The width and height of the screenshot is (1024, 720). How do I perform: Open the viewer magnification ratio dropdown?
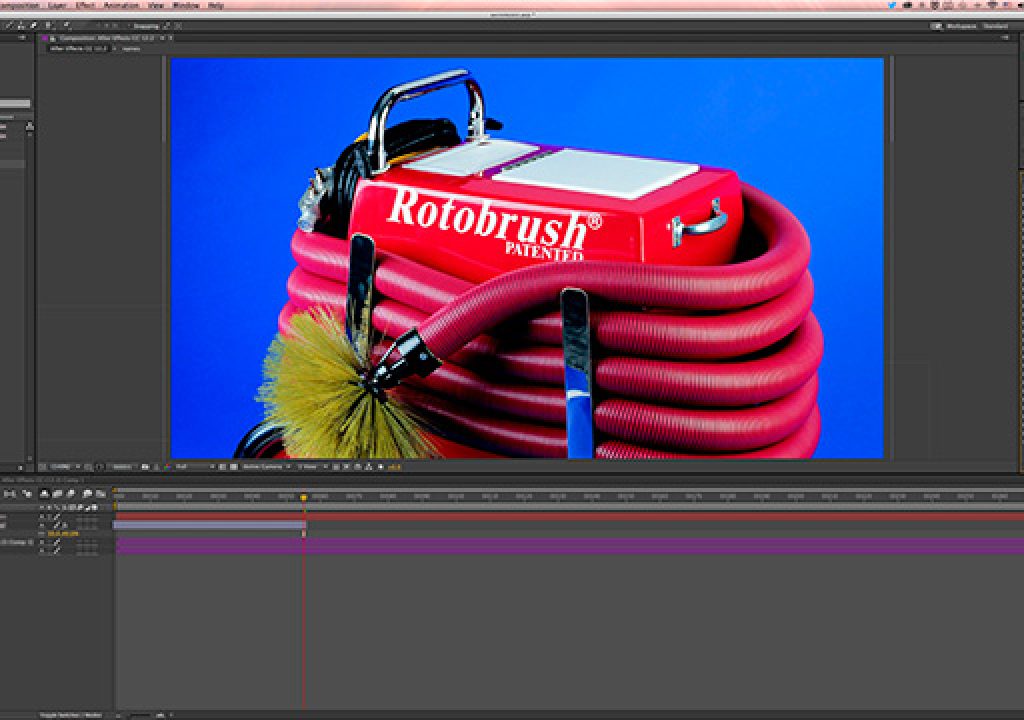(x=65, y=466)
